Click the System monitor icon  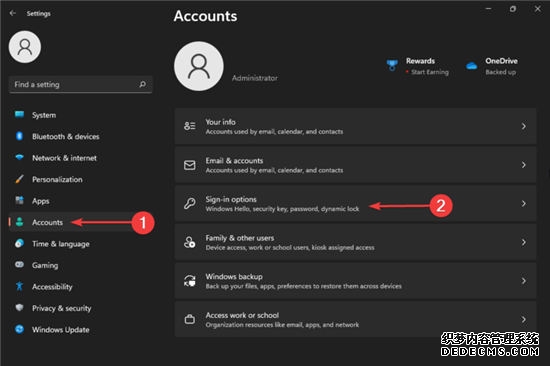tap(19, 115)
